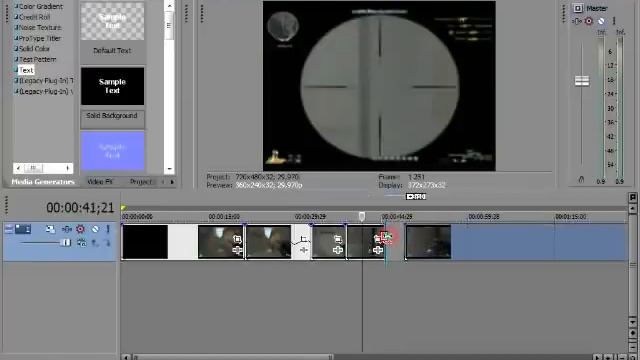Open video track compositing mode button
Screen dimensions: 640x360
point(82,243)
